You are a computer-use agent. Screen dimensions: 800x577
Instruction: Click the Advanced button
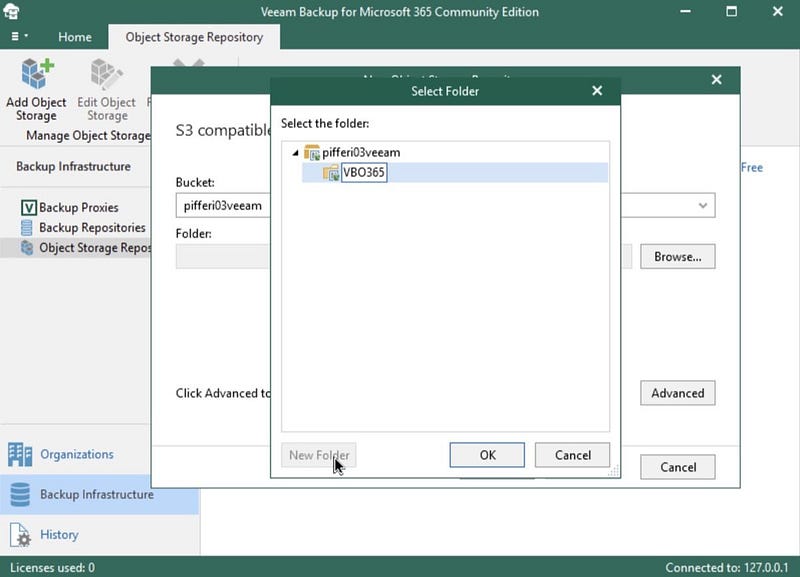[678, 393]
